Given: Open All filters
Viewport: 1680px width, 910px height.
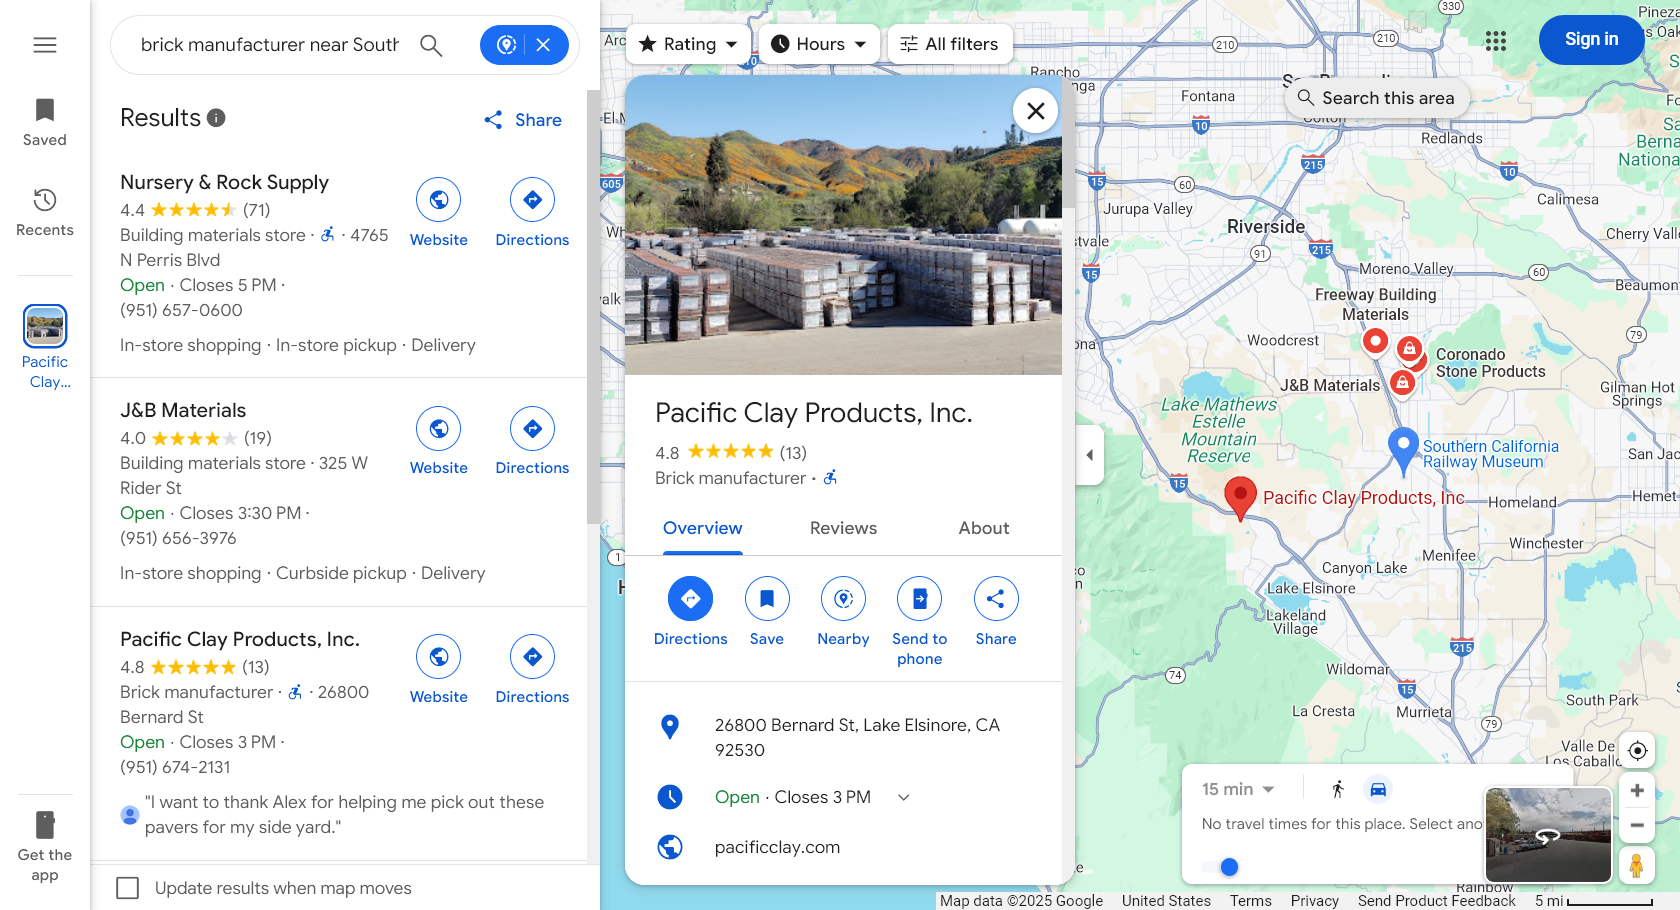Looking at the screenshot, I should (949, 44).
